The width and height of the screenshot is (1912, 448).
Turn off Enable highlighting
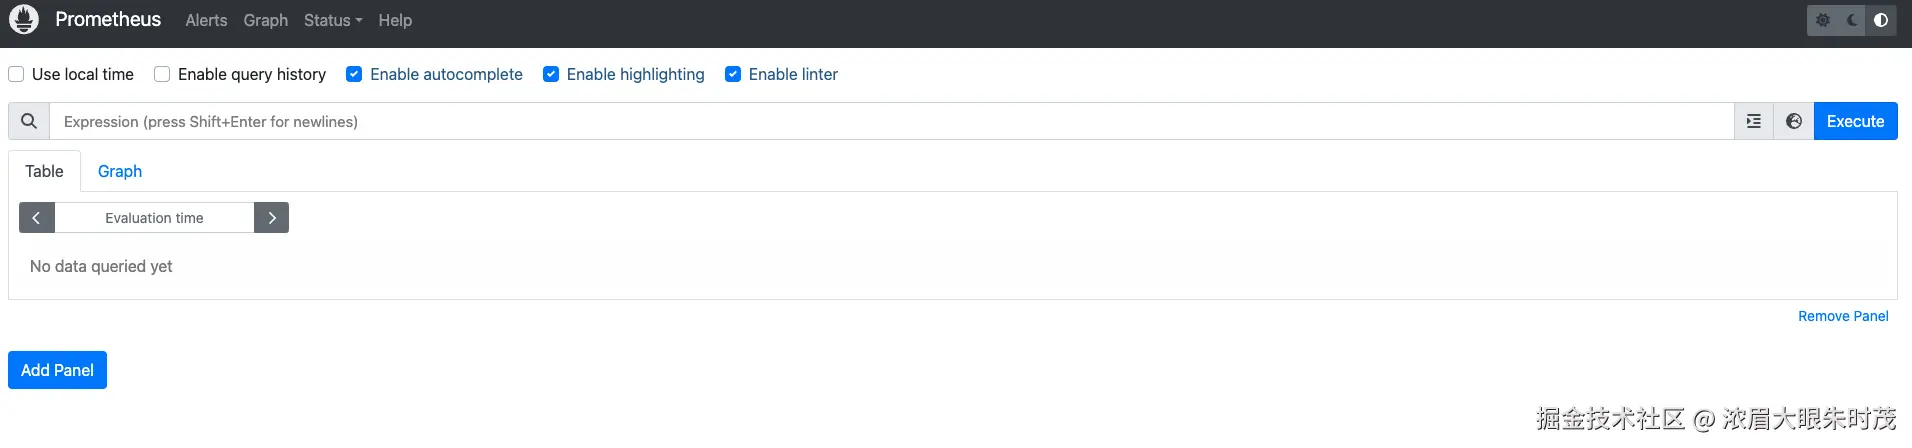(x=551, y=74)
